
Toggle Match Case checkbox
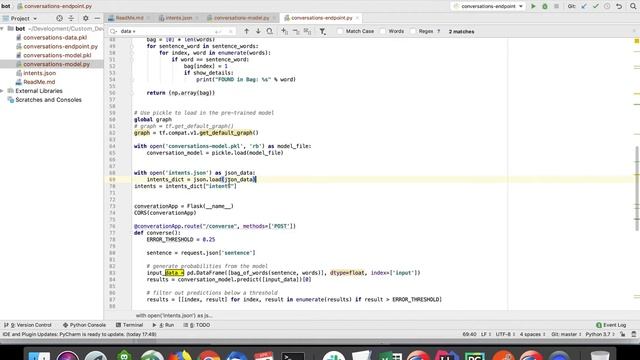click(x=340, y=31)
